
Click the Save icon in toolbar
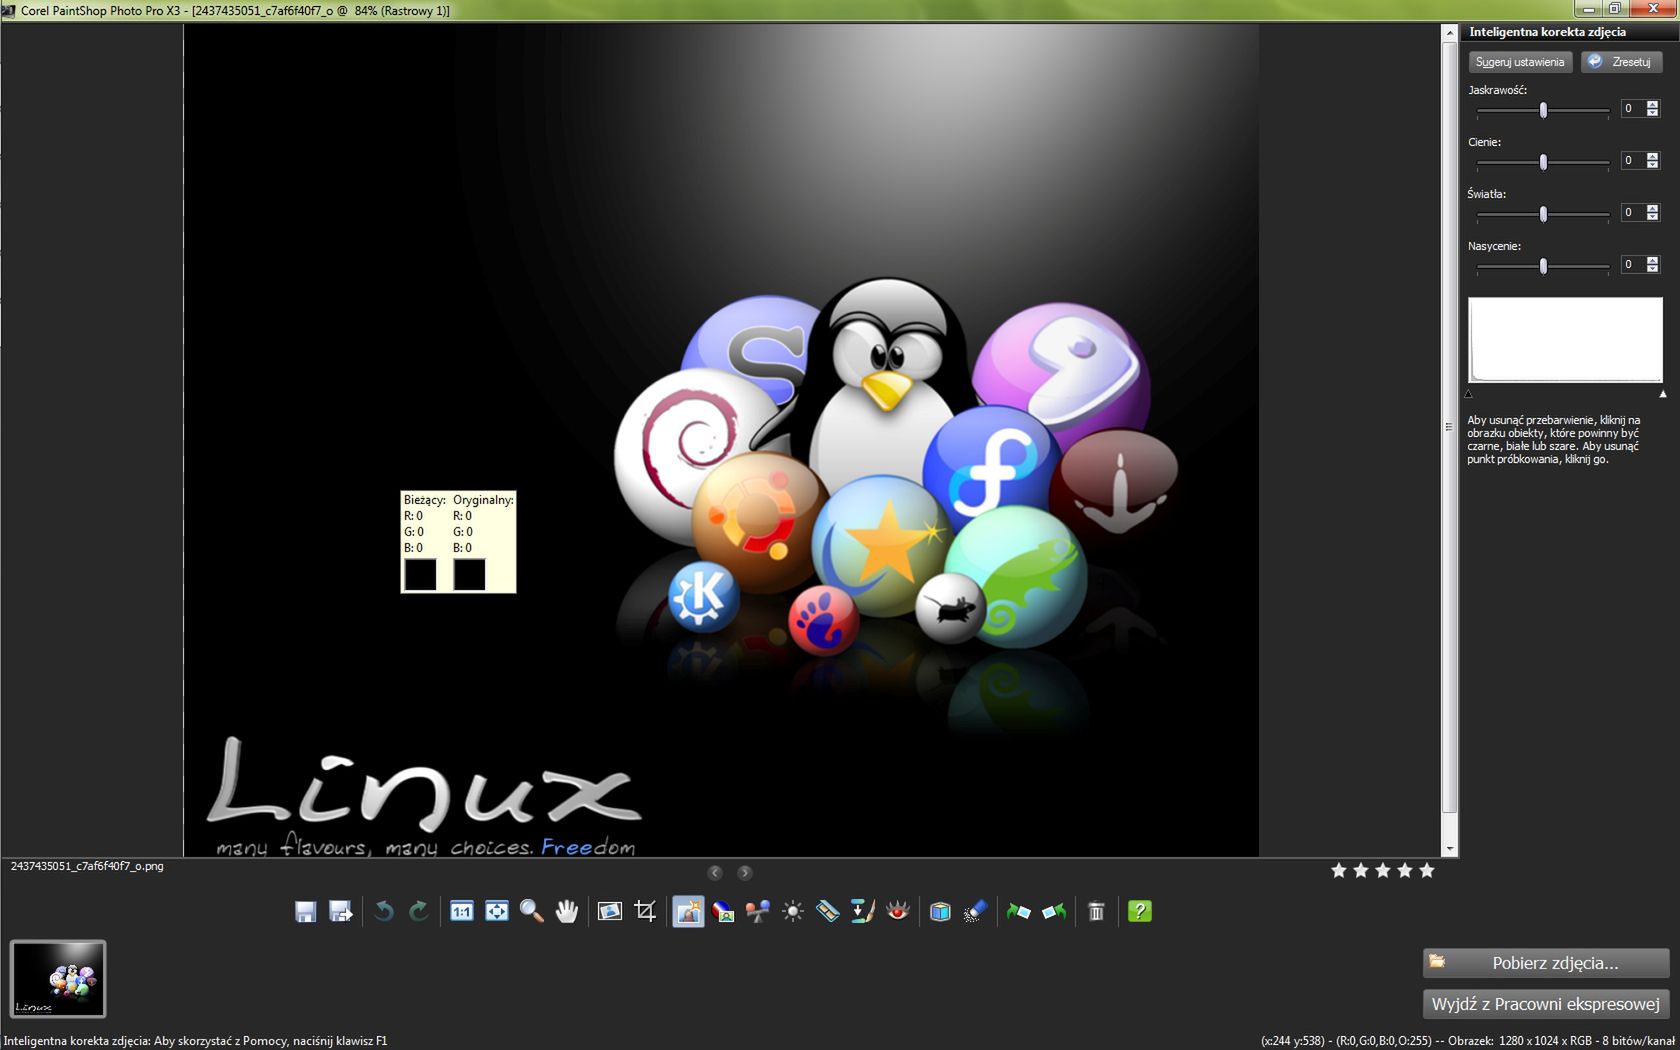(x=305, y=911)
